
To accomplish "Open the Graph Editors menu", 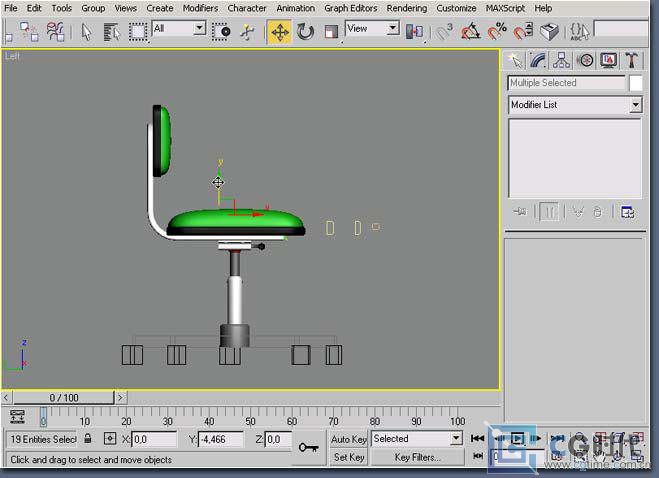I will tap(350, 8).
